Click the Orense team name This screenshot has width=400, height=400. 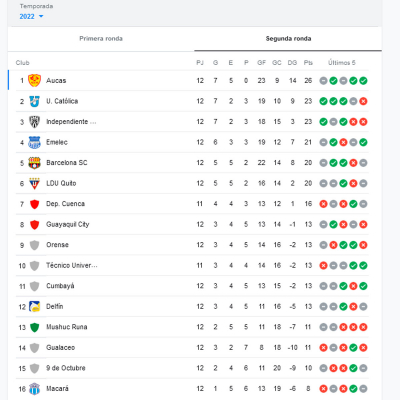pyautogui.click(x=57, y=245)
